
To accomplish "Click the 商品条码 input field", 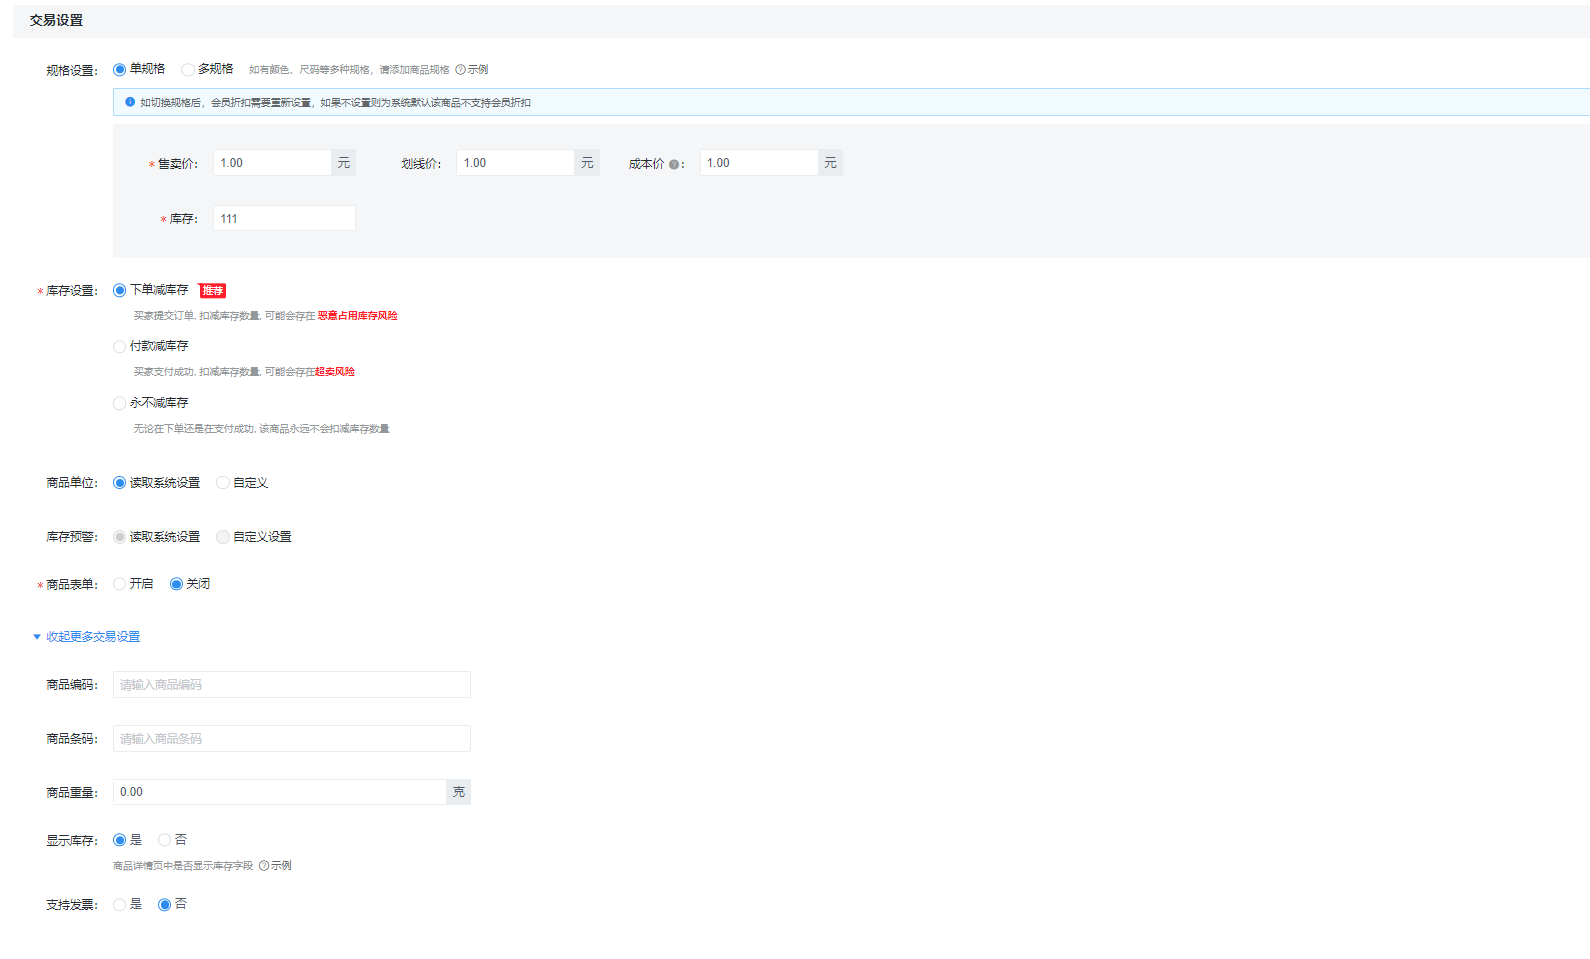I will pos(292,739).
